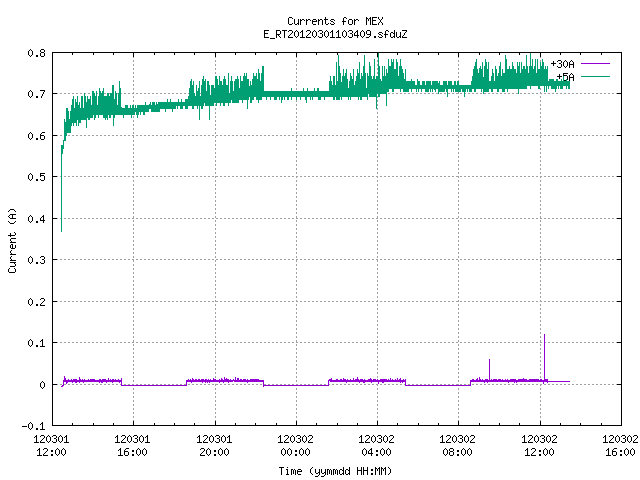Click the 0.6 y-axis tick label

(x=36, y=136)
